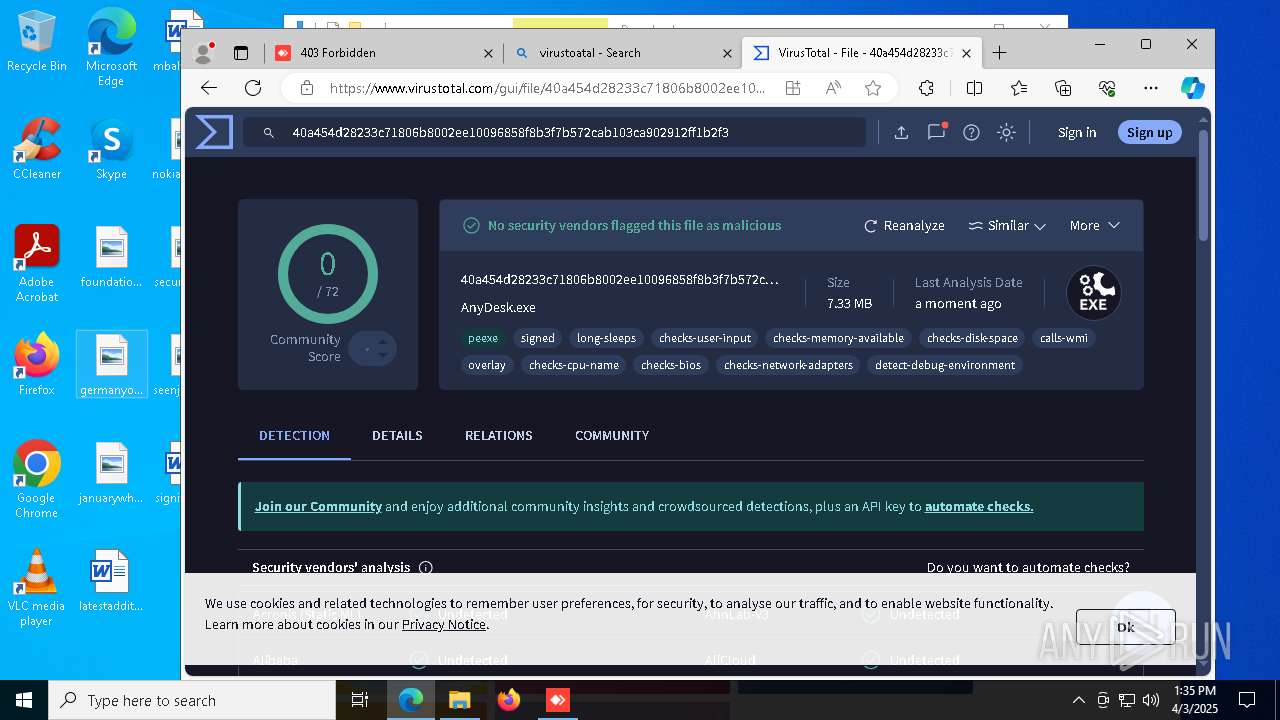This screenshot has width=1280, height=720.
Task: Click the Windows Start button
Action: [24, 700]
